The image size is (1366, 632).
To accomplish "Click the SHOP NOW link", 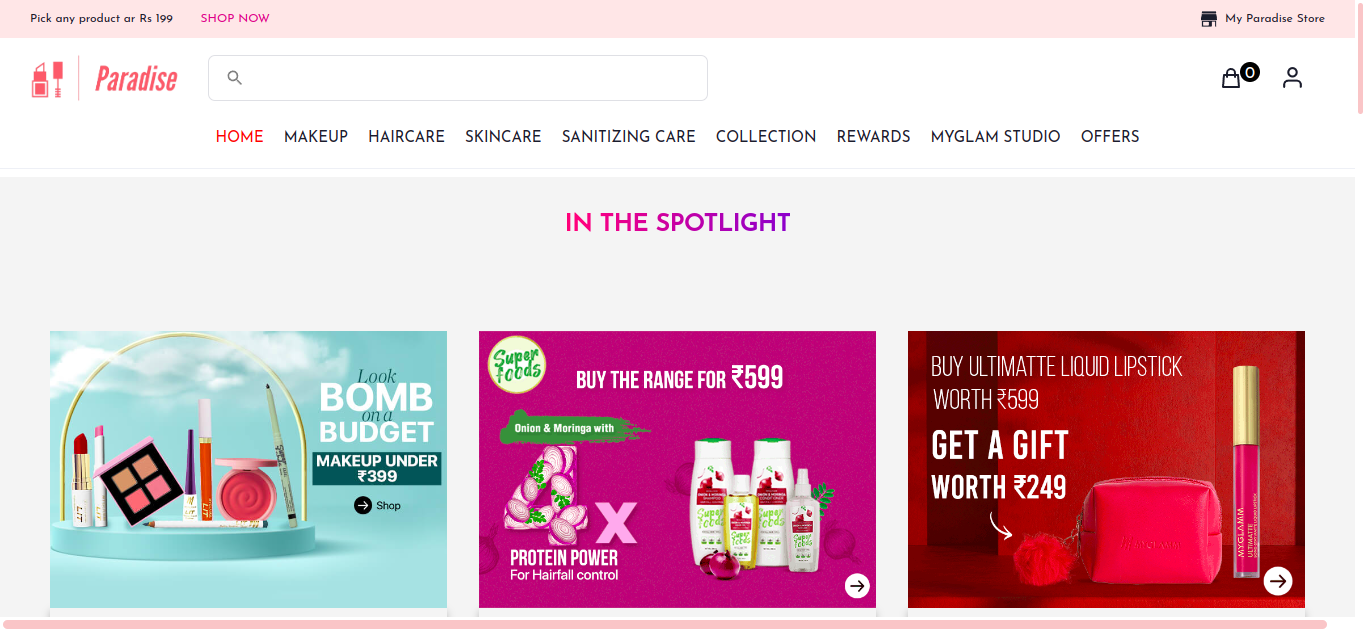I will 235,18.
